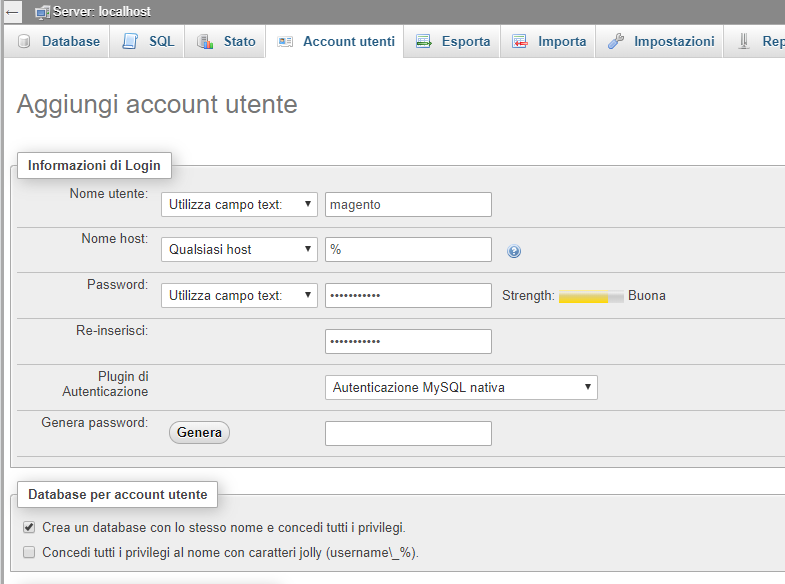Click the Importa tab's import icon
Screen dimensions: 785x584
520,41
